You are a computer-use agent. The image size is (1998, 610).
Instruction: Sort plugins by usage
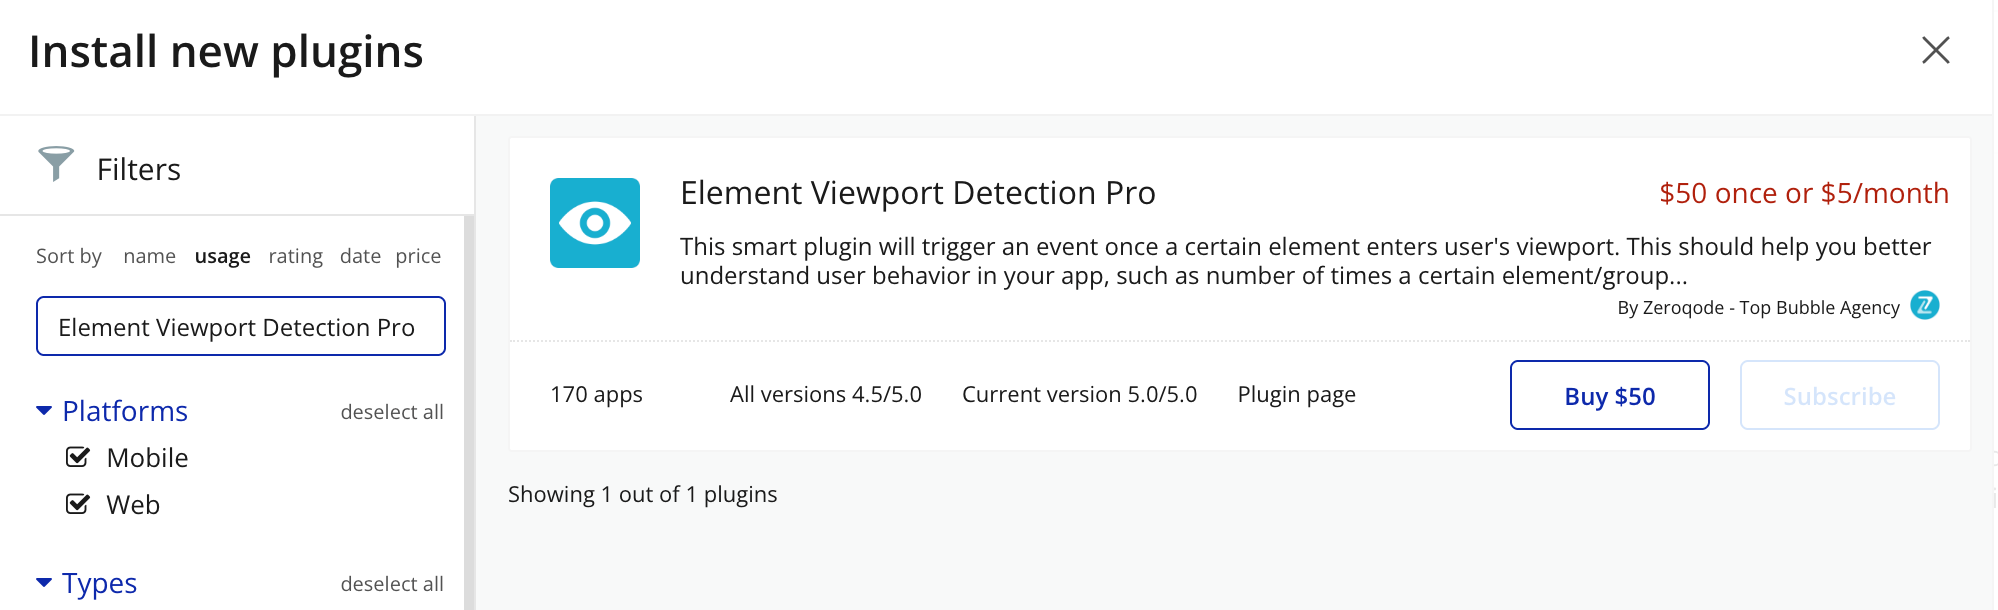222,256
